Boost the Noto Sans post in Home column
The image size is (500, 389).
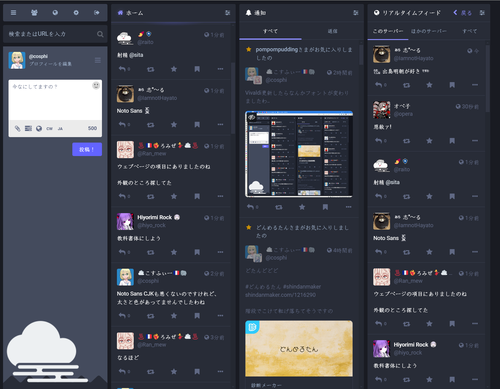pyautogui.click(x=151, y=125)
